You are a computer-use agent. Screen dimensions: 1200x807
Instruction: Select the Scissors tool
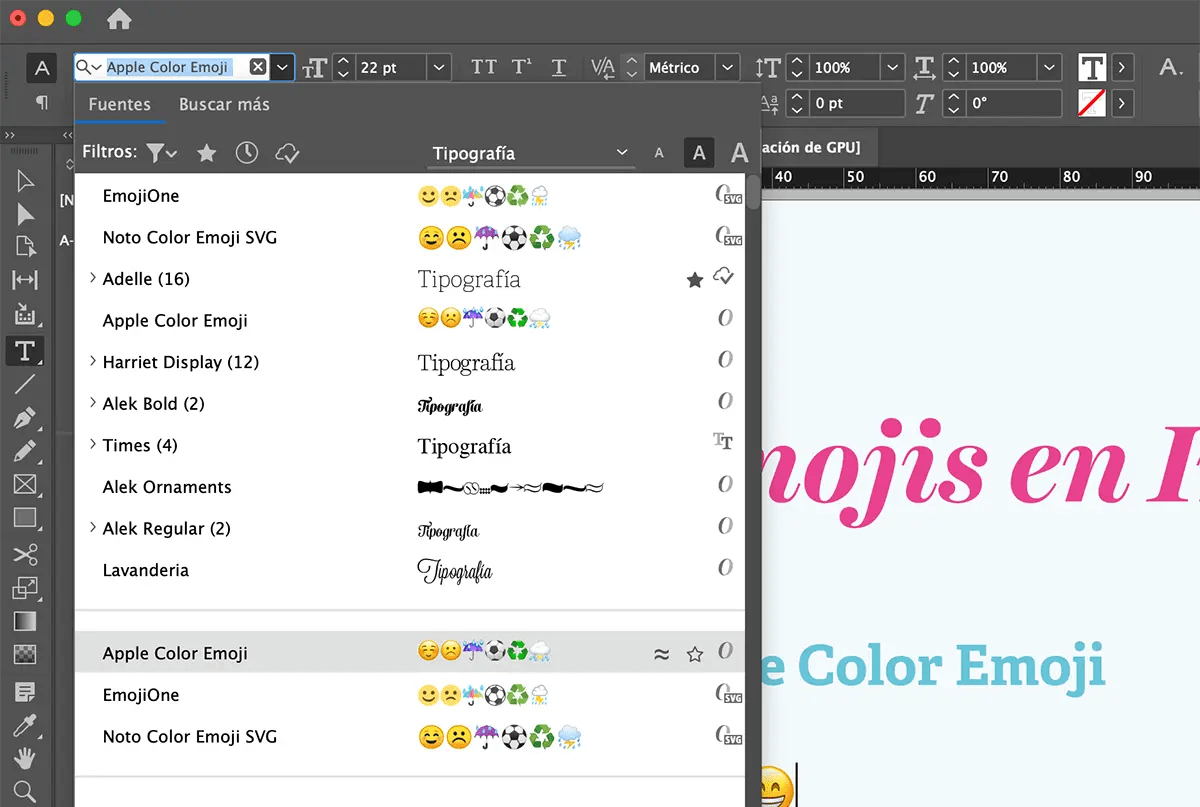[25, 554]
